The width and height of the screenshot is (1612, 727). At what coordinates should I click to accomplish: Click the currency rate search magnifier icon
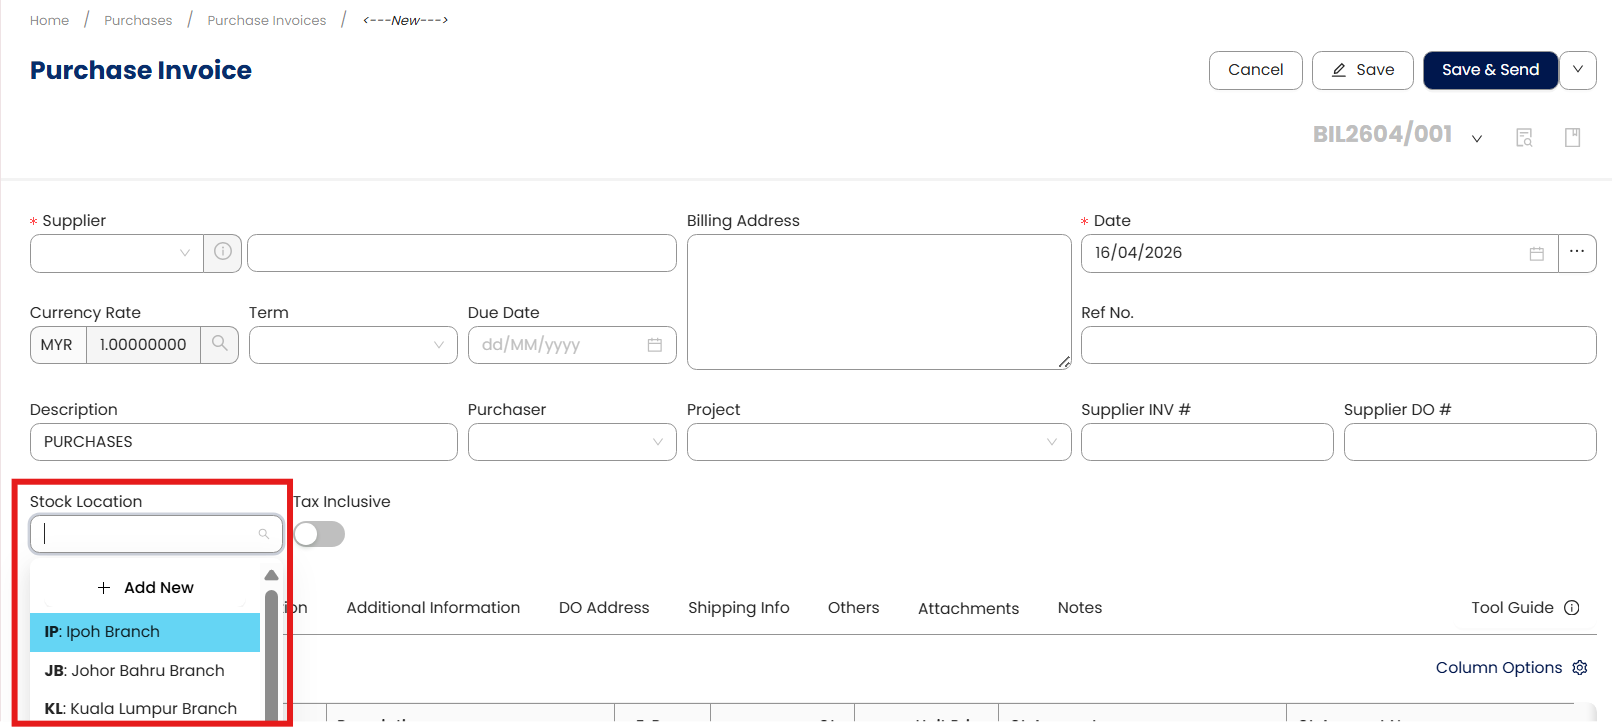[x=219, y=344]
